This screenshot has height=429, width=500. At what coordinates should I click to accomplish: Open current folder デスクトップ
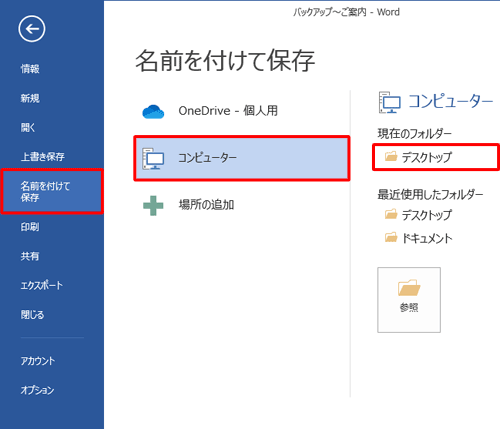[436, 157]
